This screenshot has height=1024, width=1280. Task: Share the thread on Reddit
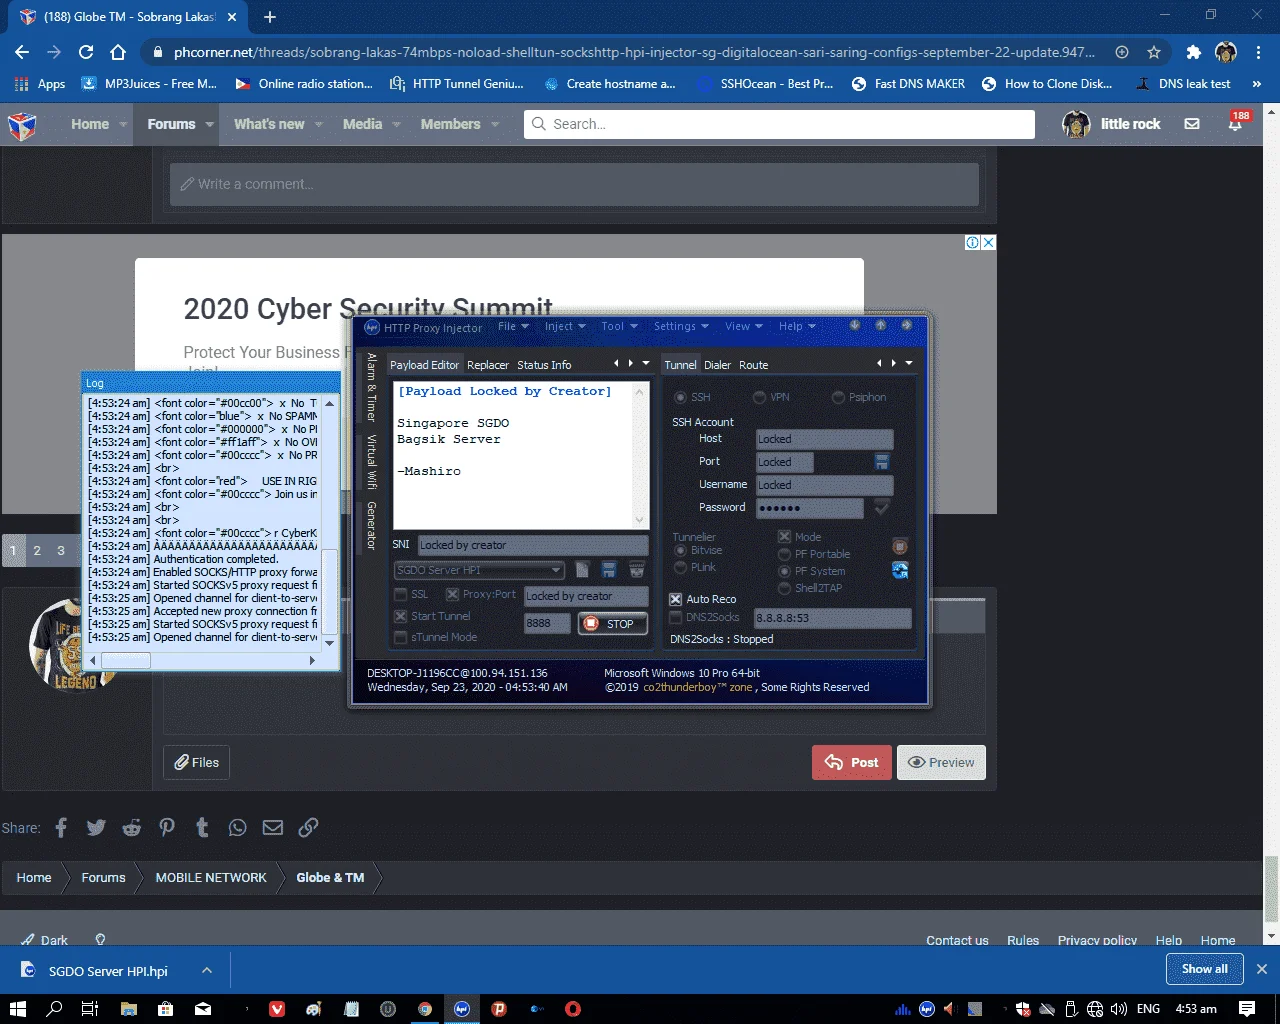click(x=131, y=827)
